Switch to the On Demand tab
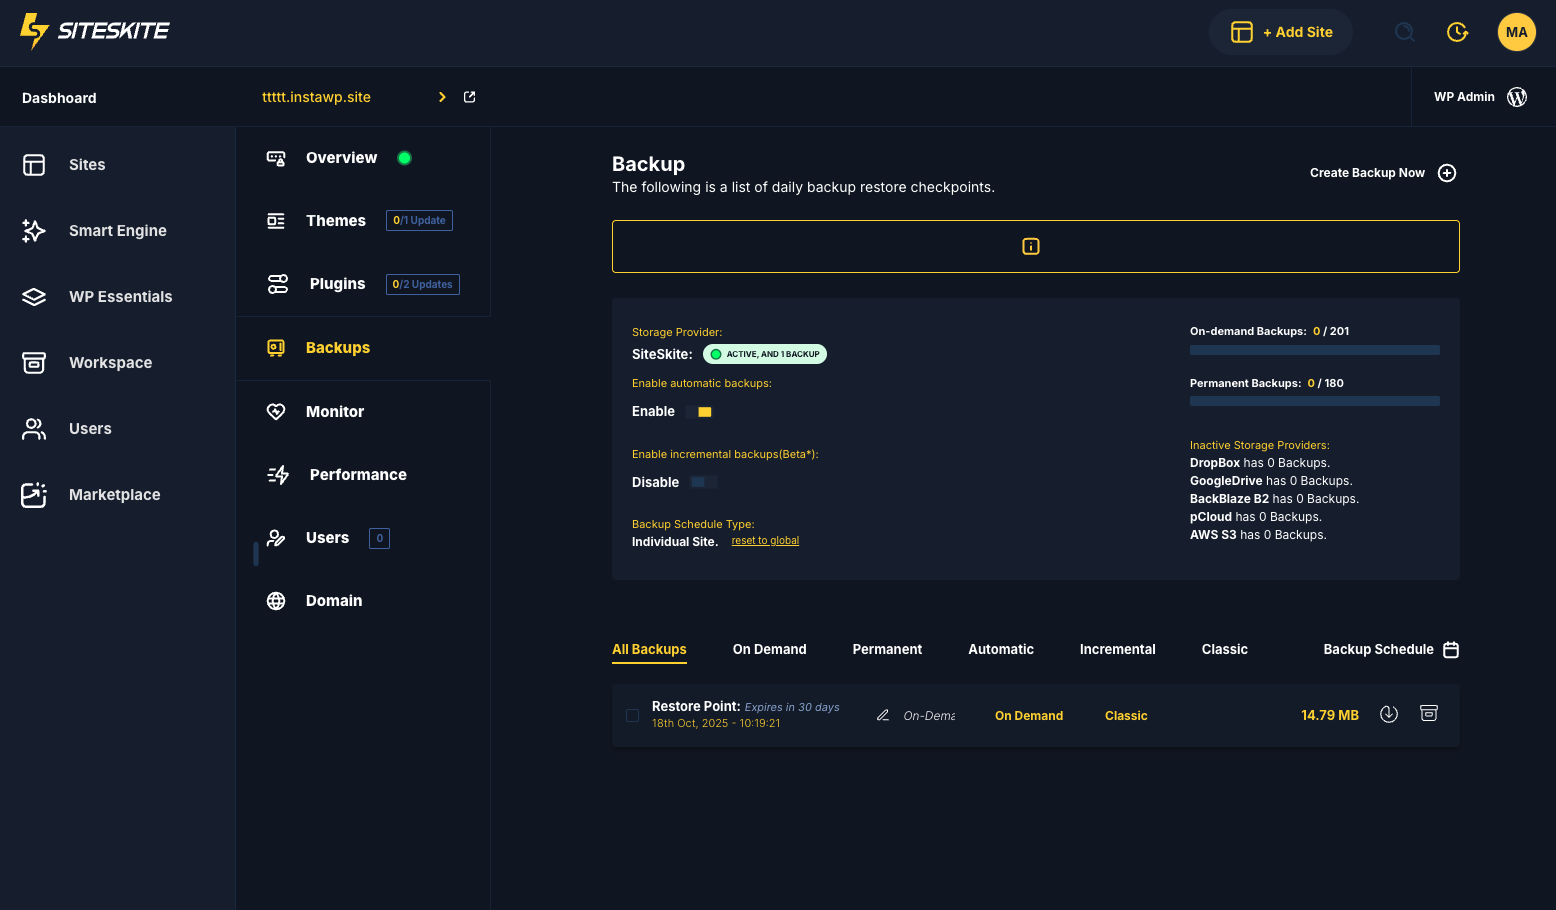1556x910 pixels. click(x=769, y=650)
